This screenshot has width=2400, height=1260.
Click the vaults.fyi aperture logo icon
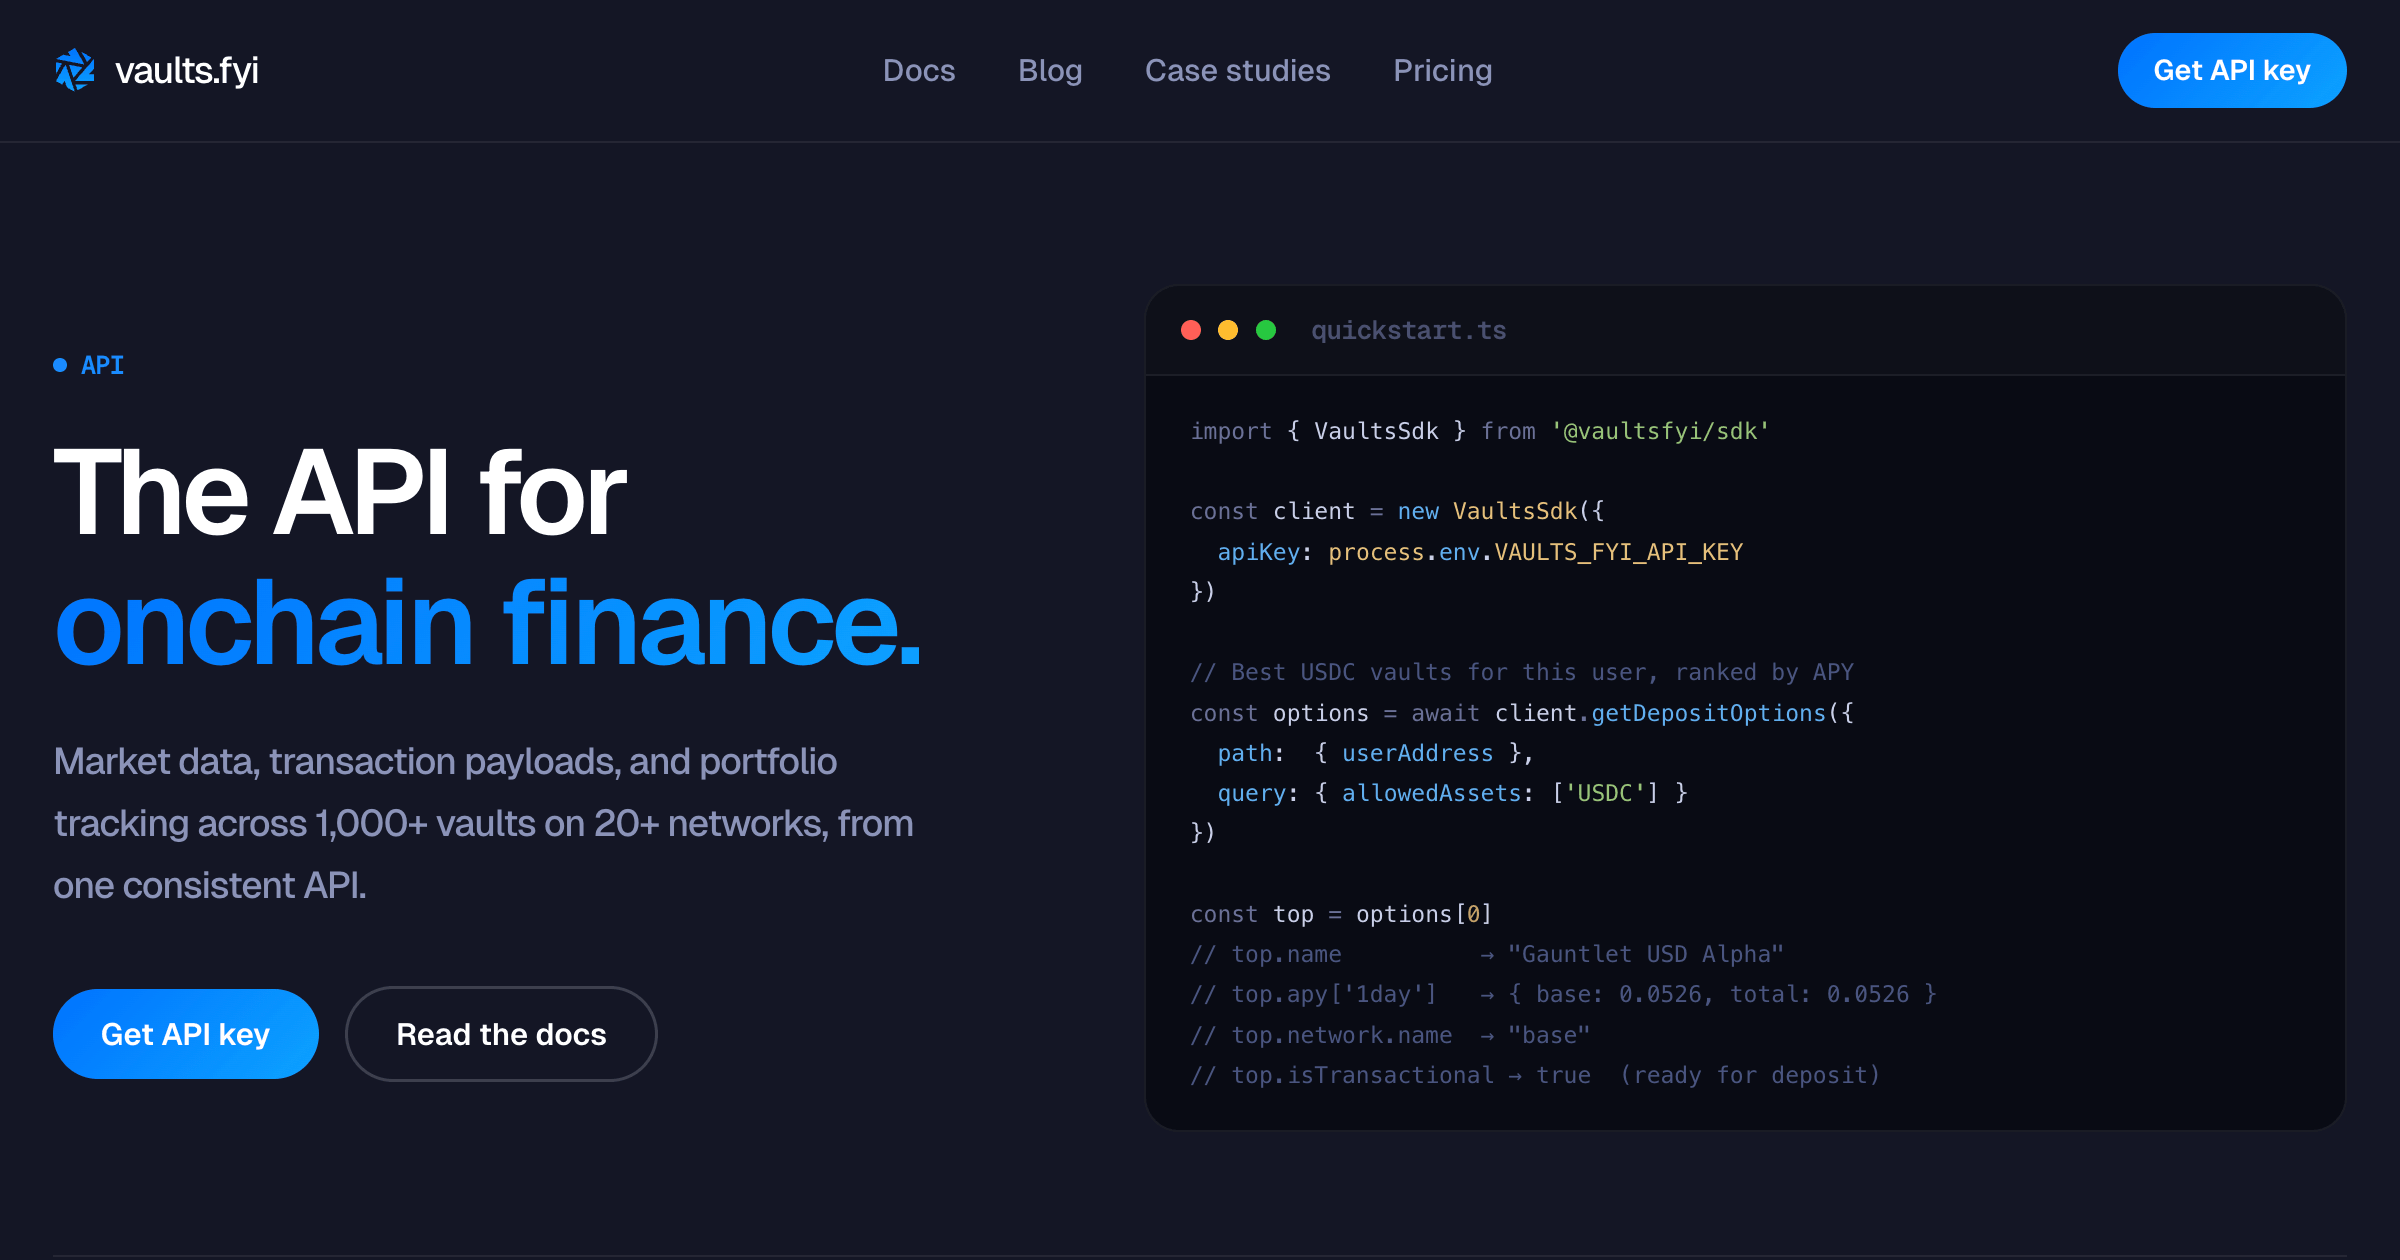(x=75, y=70)
